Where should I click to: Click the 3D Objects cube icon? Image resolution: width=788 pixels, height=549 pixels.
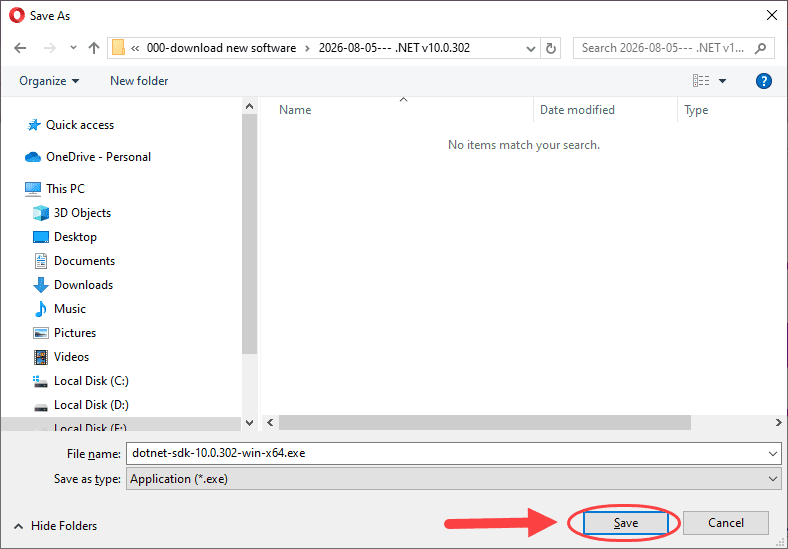41,213
